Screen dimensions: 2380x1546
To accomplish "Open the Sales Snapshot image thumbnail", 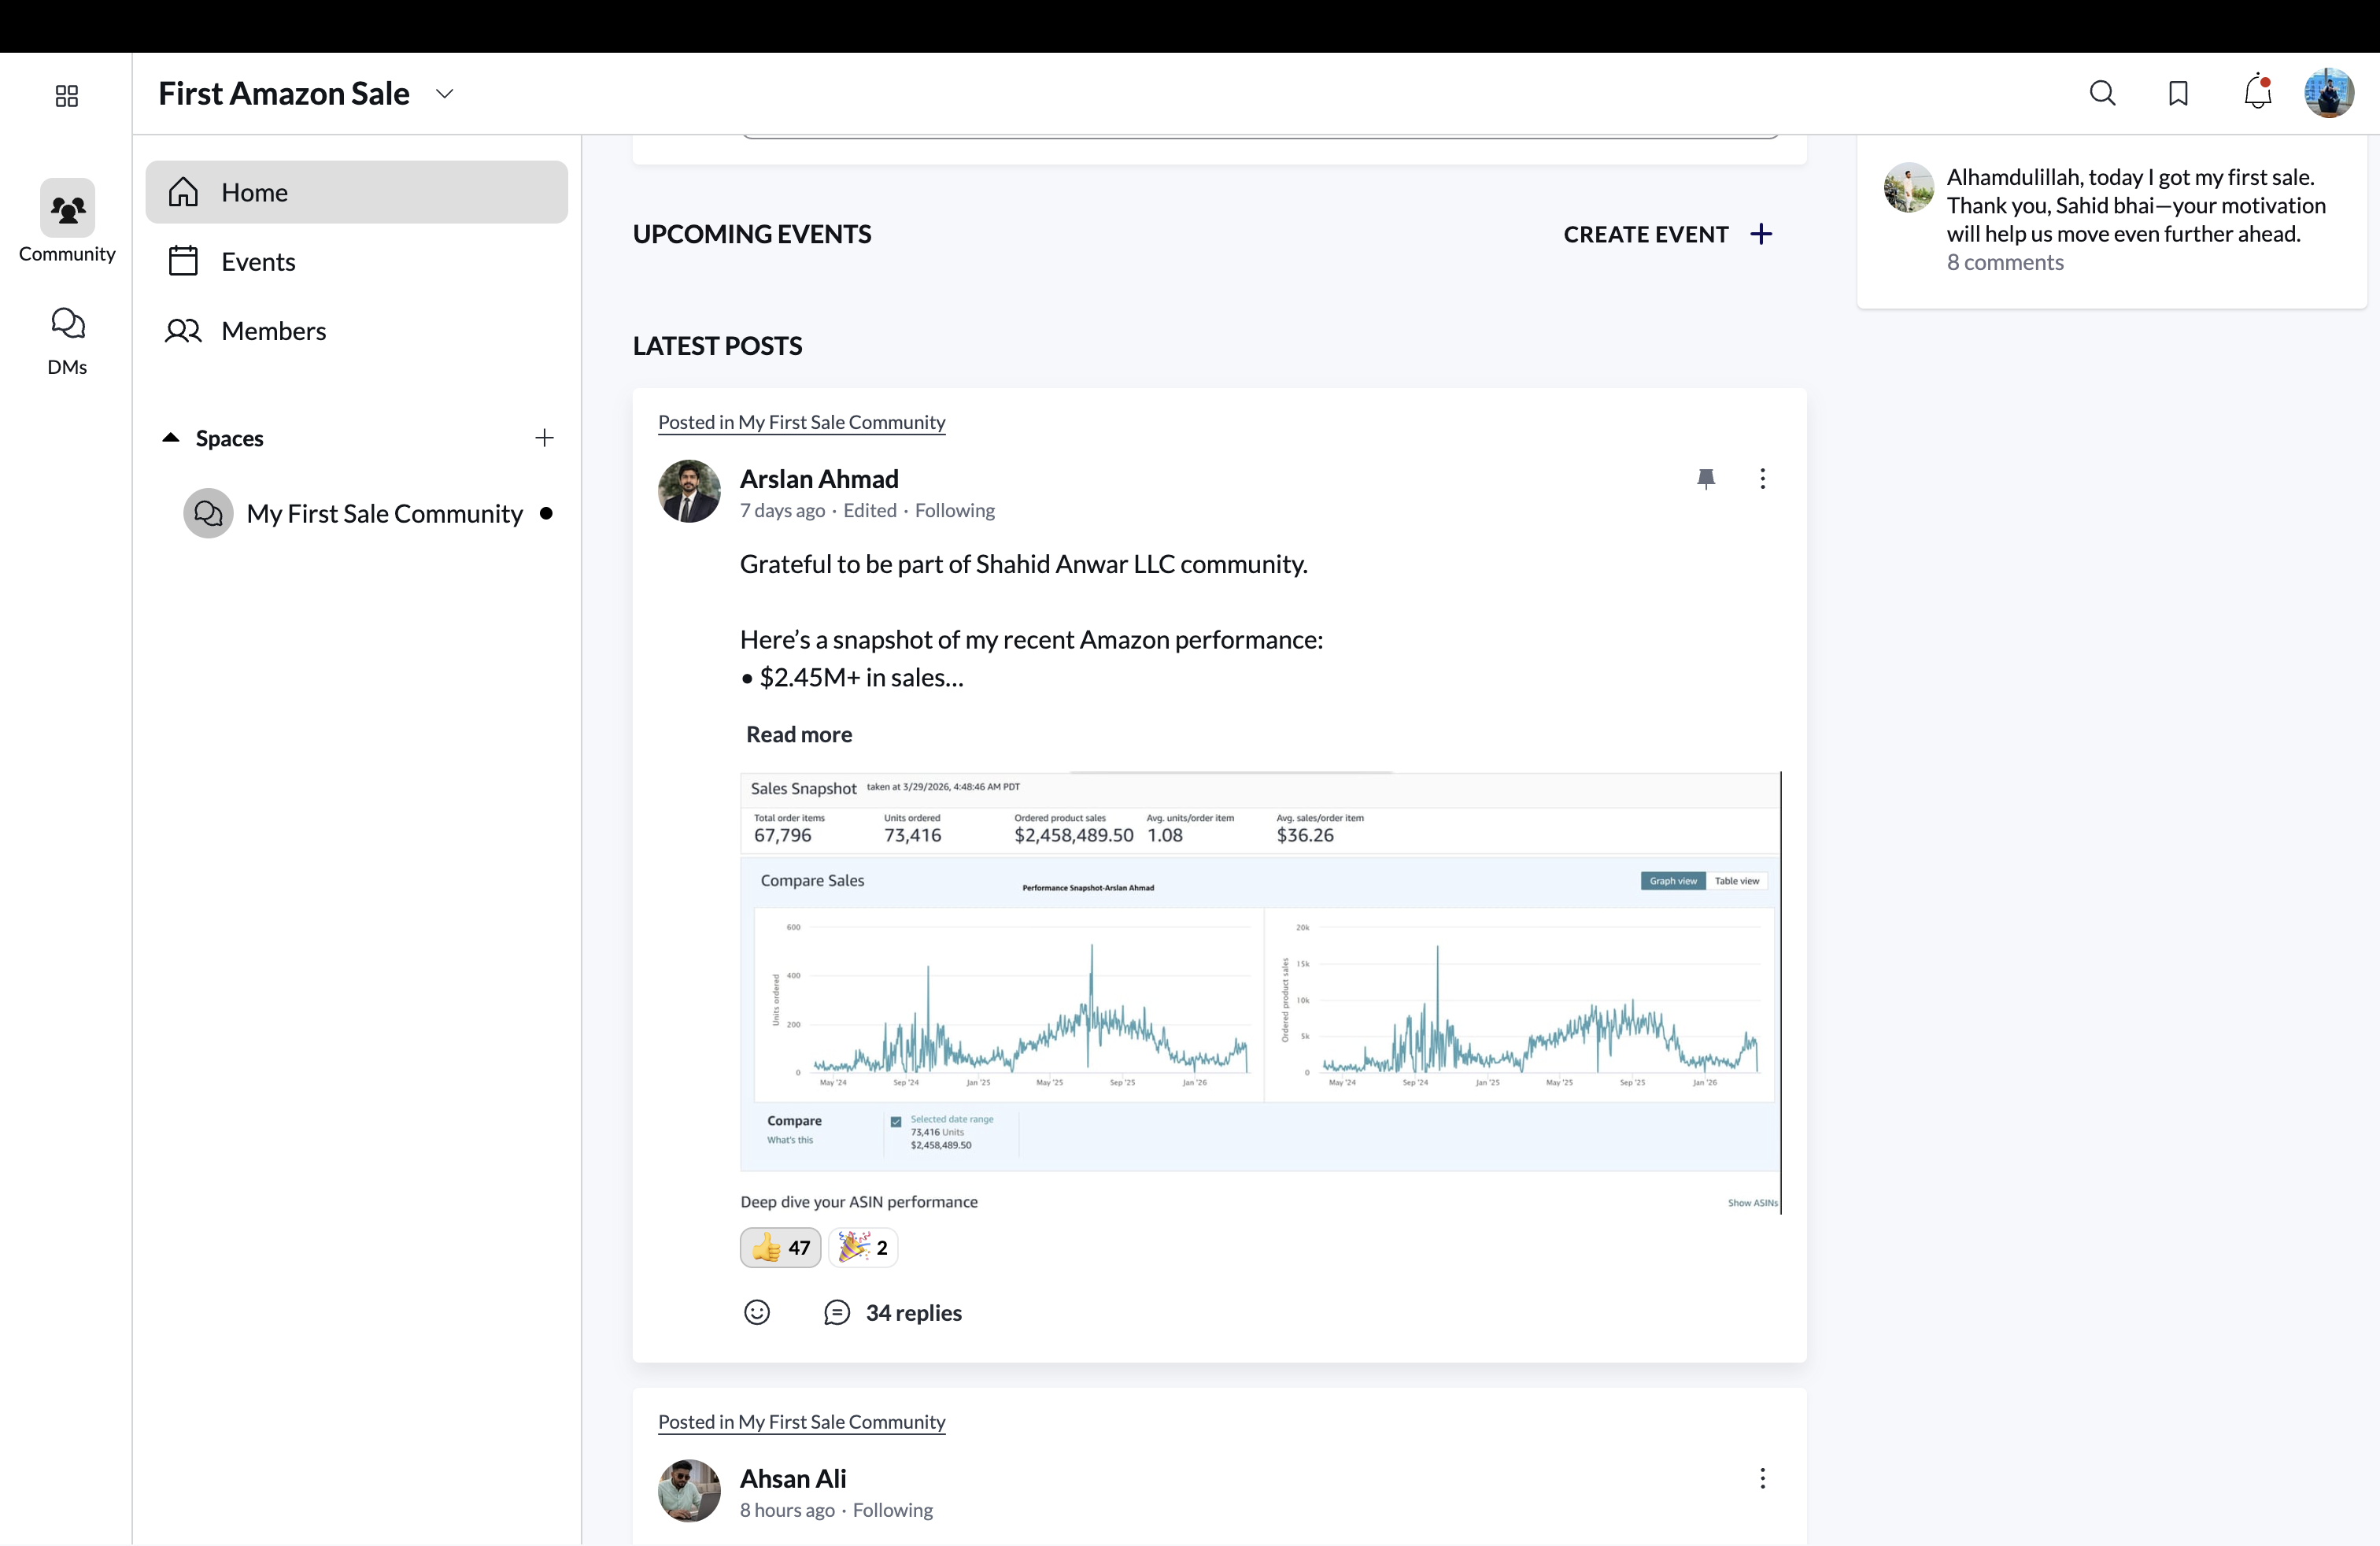I will point(1260,993).
